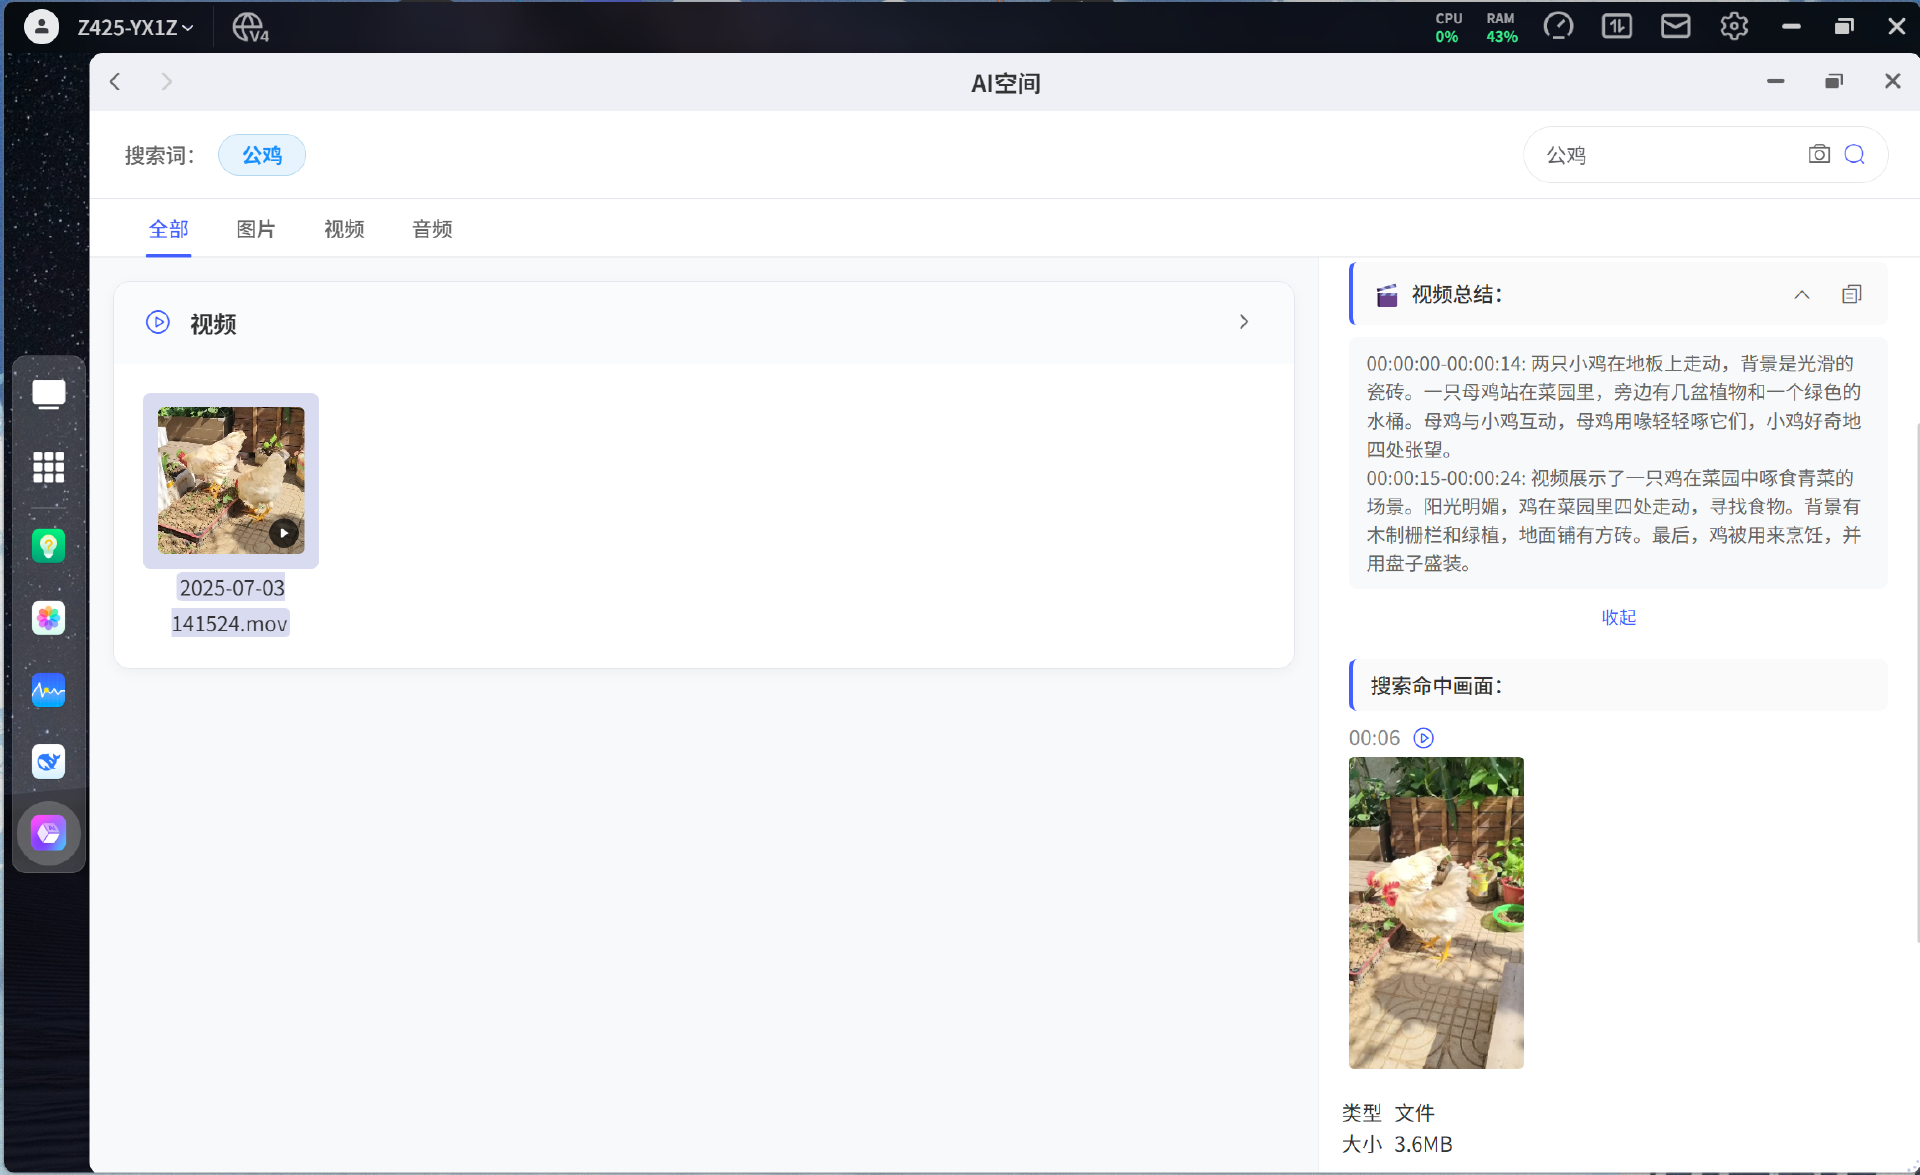The image size is (1920, 1175).
Task: Open the Z425-YX1Z device dropdown
Action: 136,27
